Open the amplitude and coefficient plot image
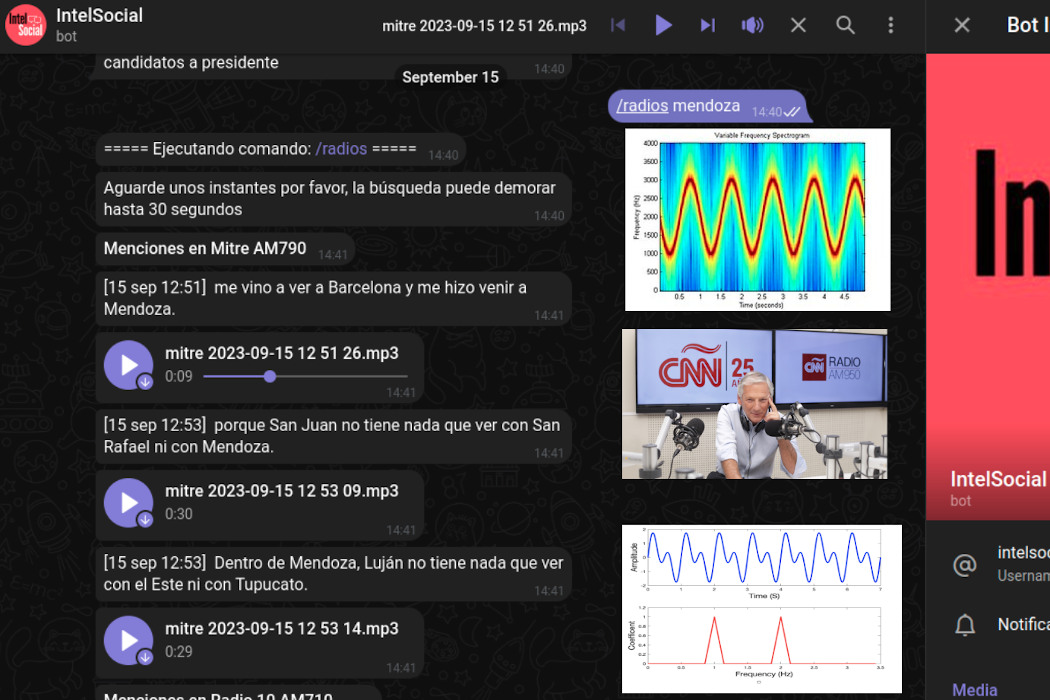The image size is (1050, 700). pos(761,608)
